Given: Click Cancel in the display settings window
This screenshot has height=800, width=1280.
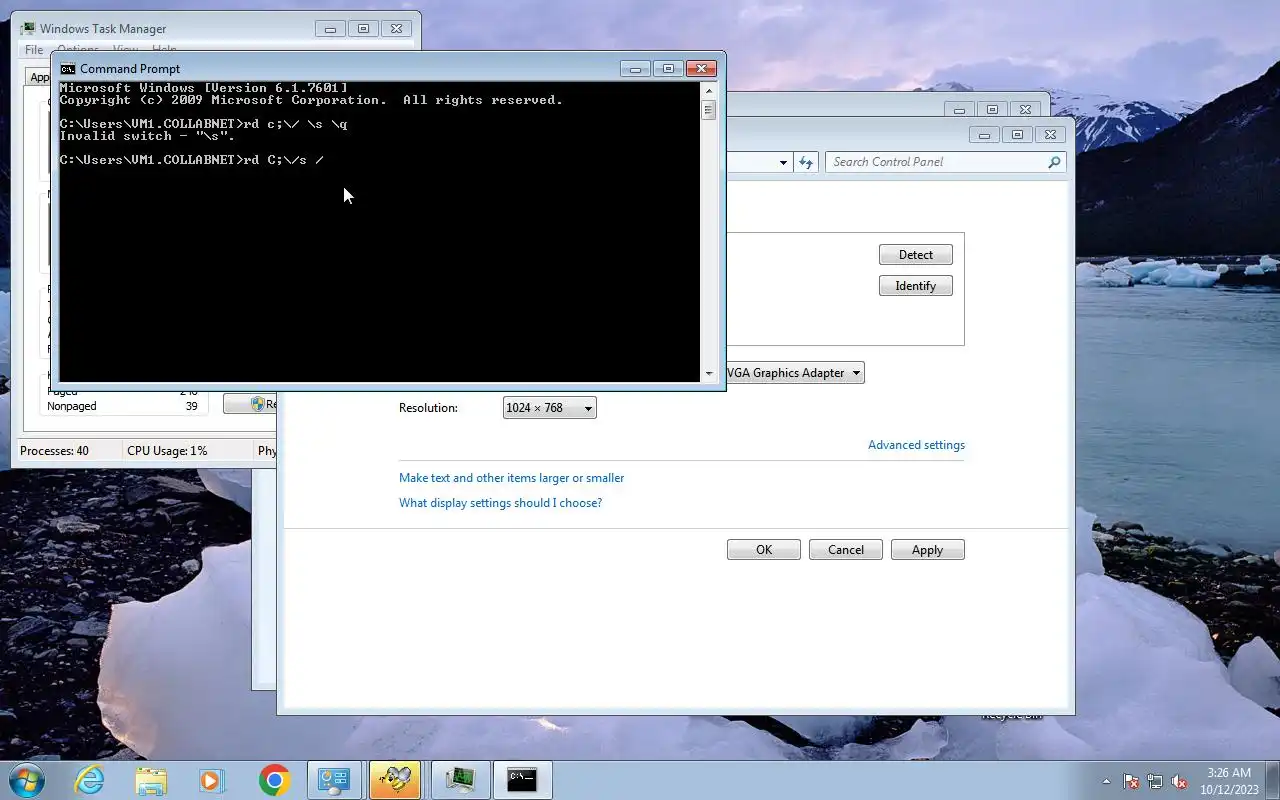Looking at the screenshot, I should (x=846, y=550).
